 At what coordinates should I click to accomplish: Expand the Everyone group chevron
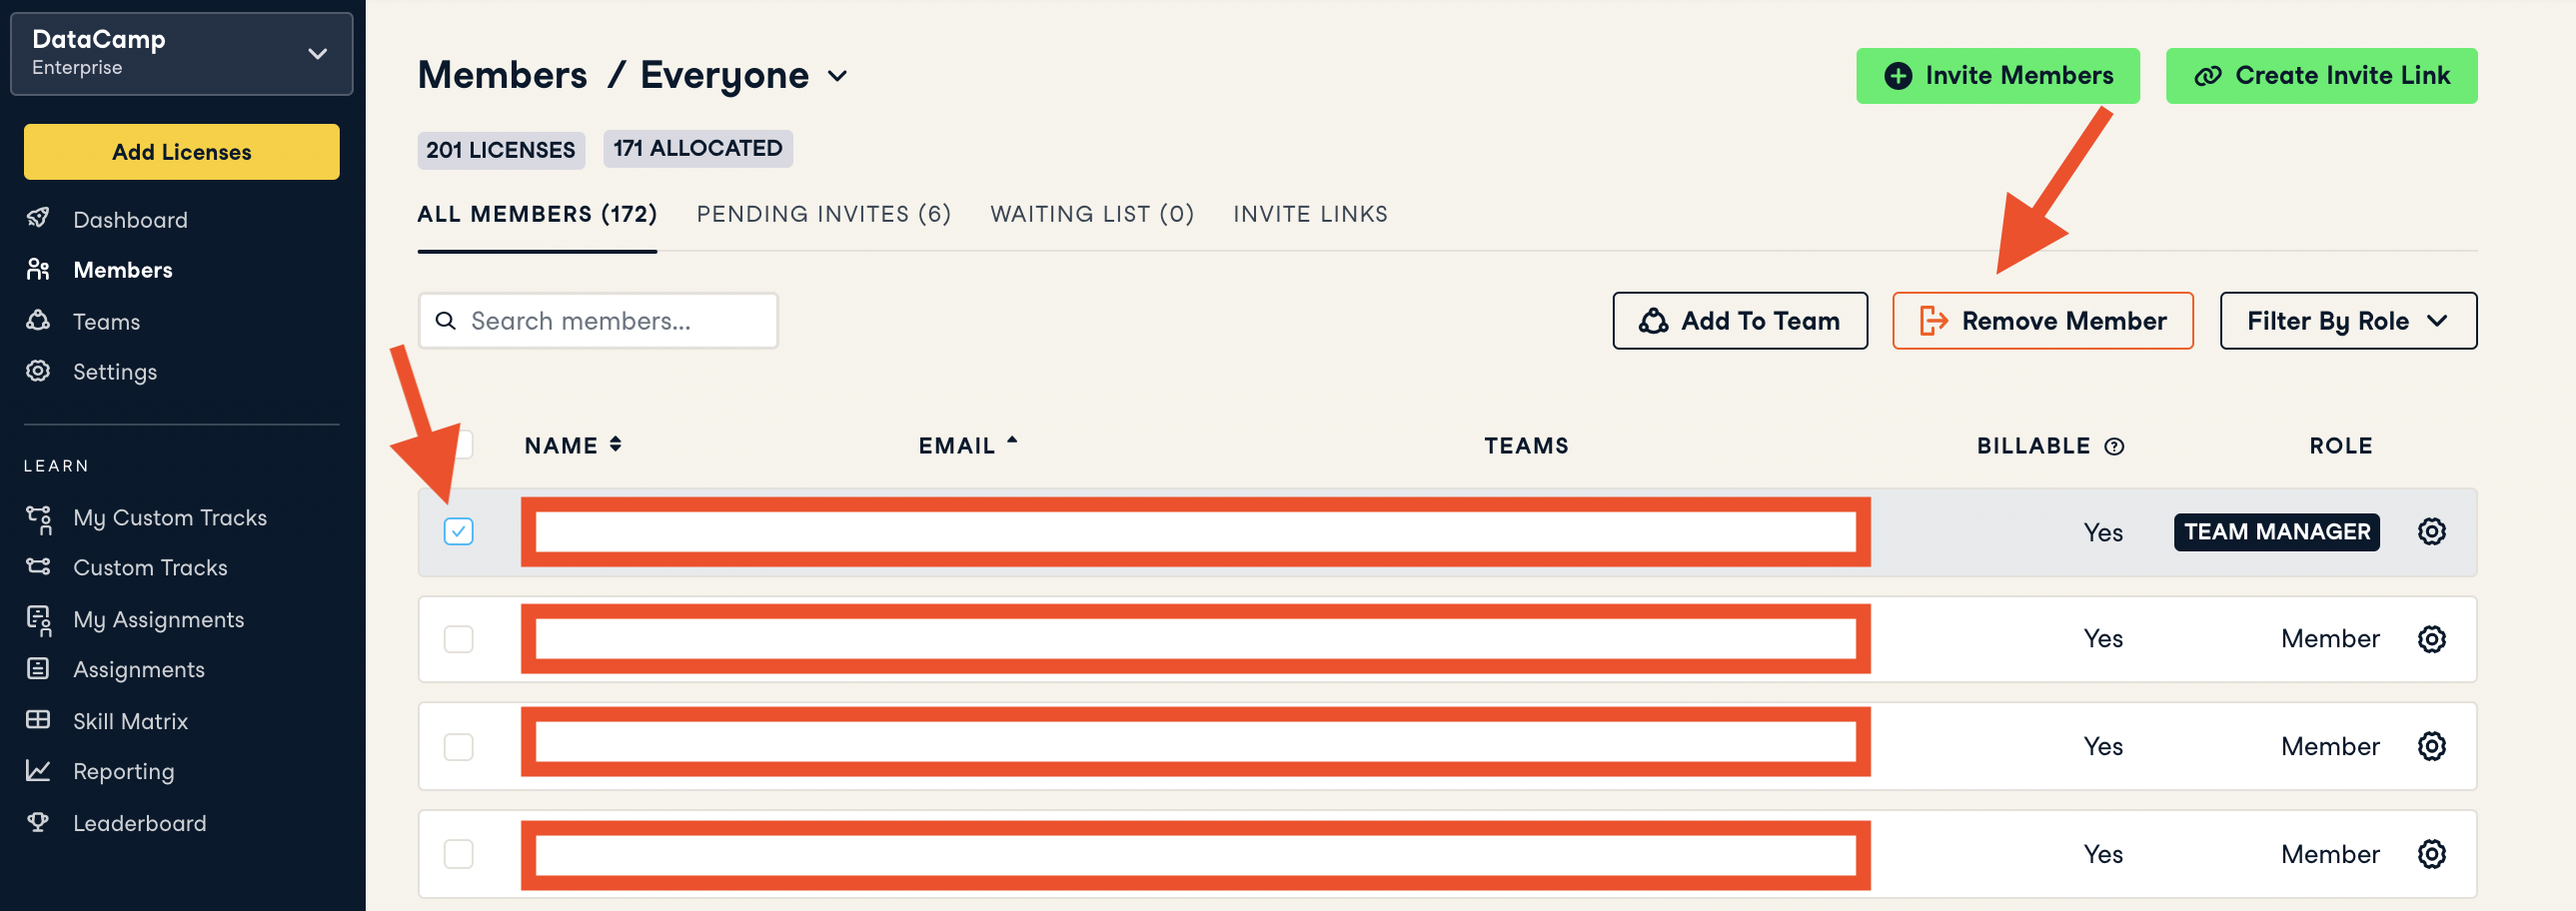click(838, 76)
